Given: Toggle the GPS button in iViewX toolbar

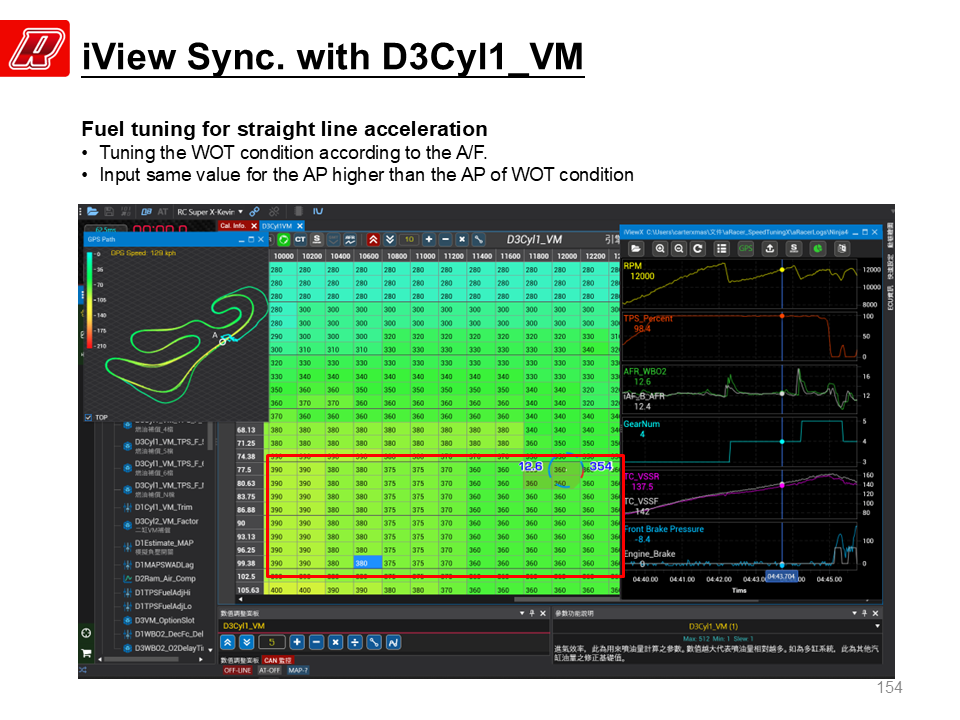Looking at the screenshot, I should coord(746,249).
